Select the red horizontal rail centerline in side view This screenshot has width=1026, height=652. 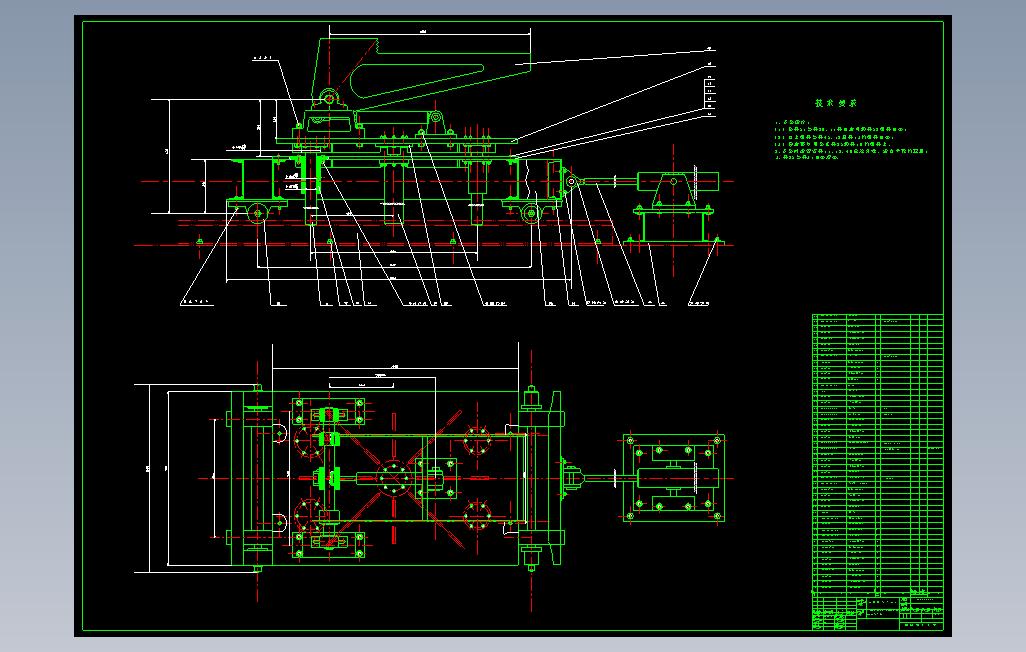433,245
